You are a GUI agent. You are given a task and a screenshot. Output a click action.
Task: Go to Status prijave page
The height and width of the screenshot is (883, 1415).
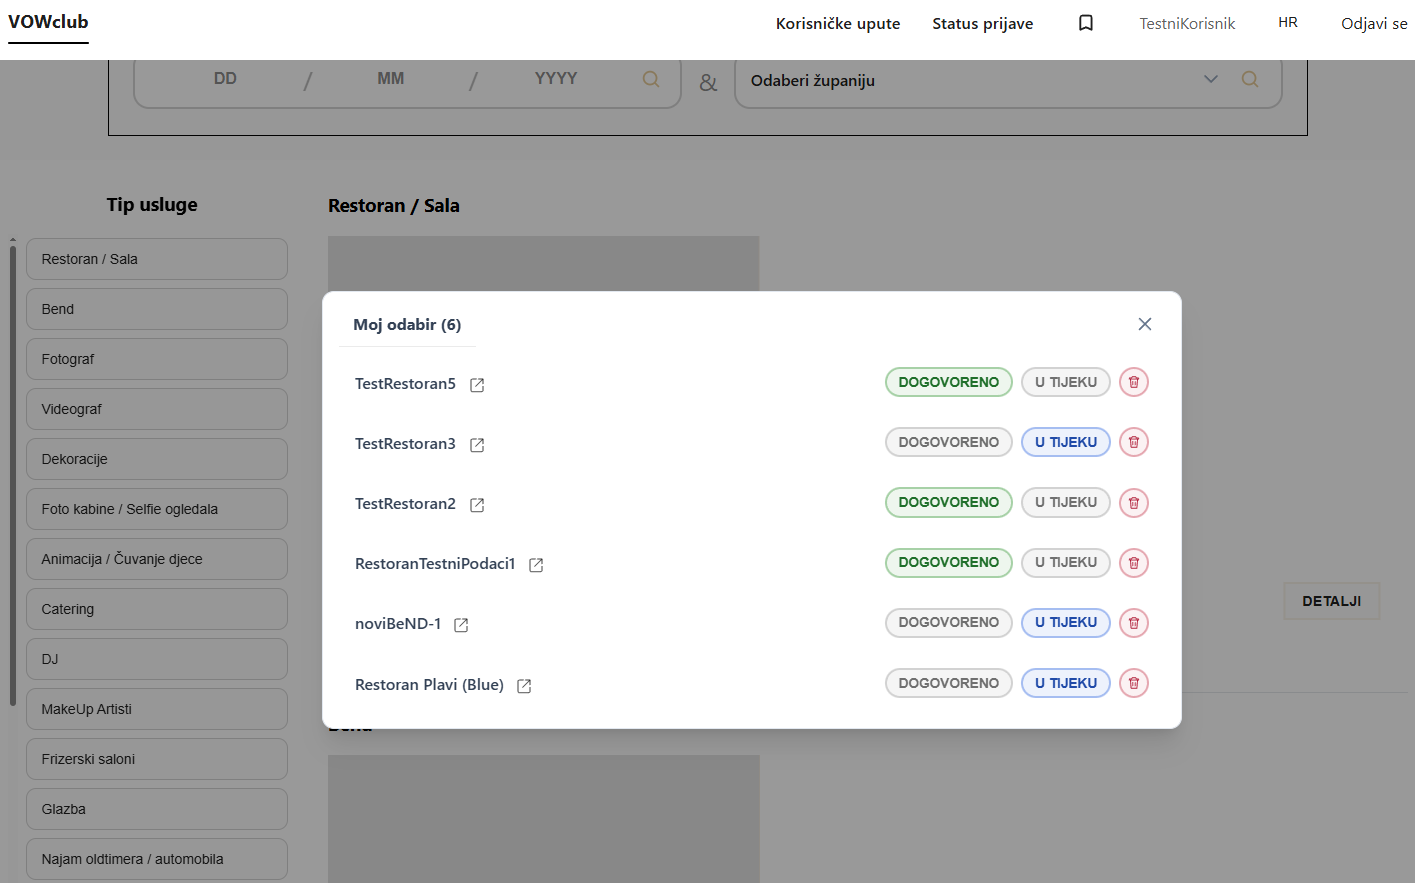pyautogui.click(x=982, y=23)
